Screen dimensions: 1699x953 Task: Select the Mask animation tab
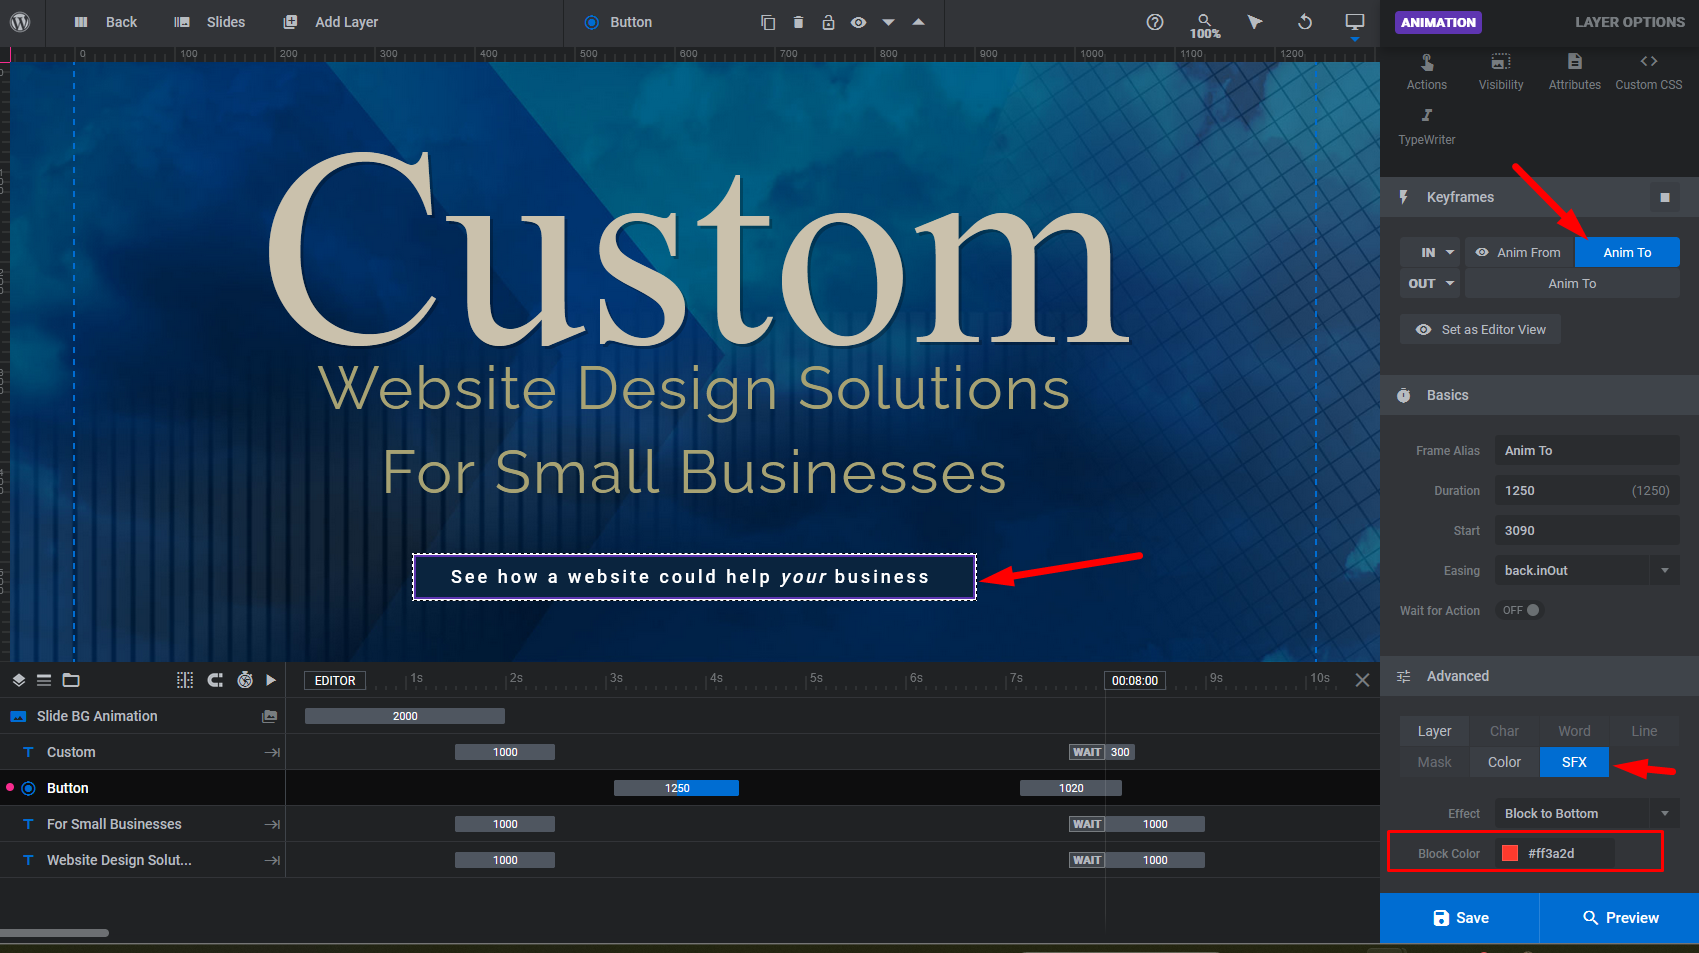click(x=1434, y=762)
